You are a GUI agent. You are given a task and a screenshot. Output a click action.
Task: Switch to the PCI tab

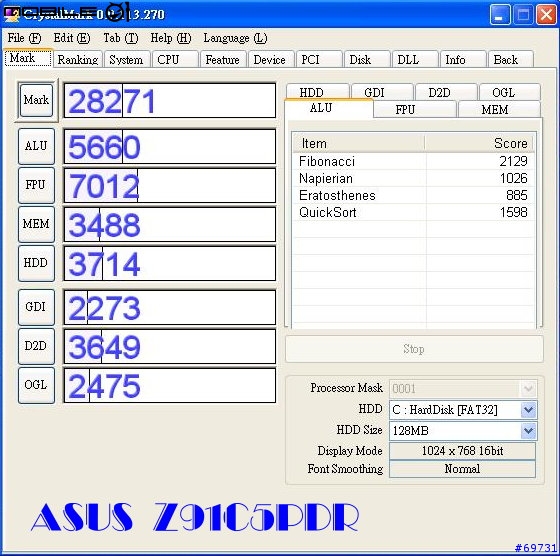click(319, 59)
